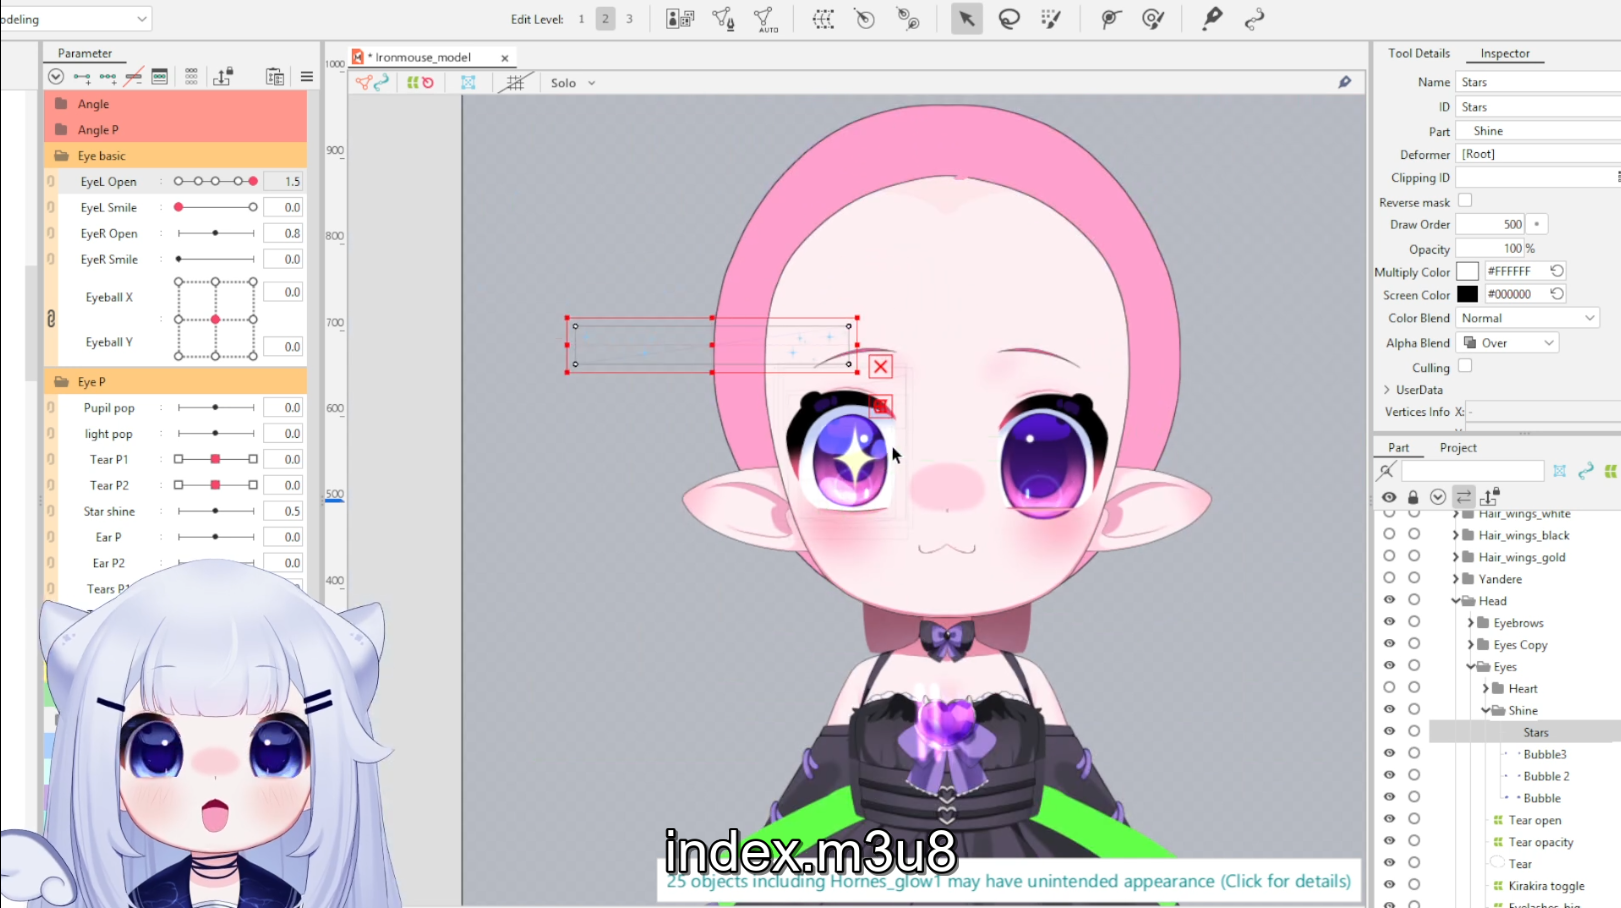Select the Bubble3 item in parts tree
The height and width of the screenshot is (908, 1621).
[1544, 754]
